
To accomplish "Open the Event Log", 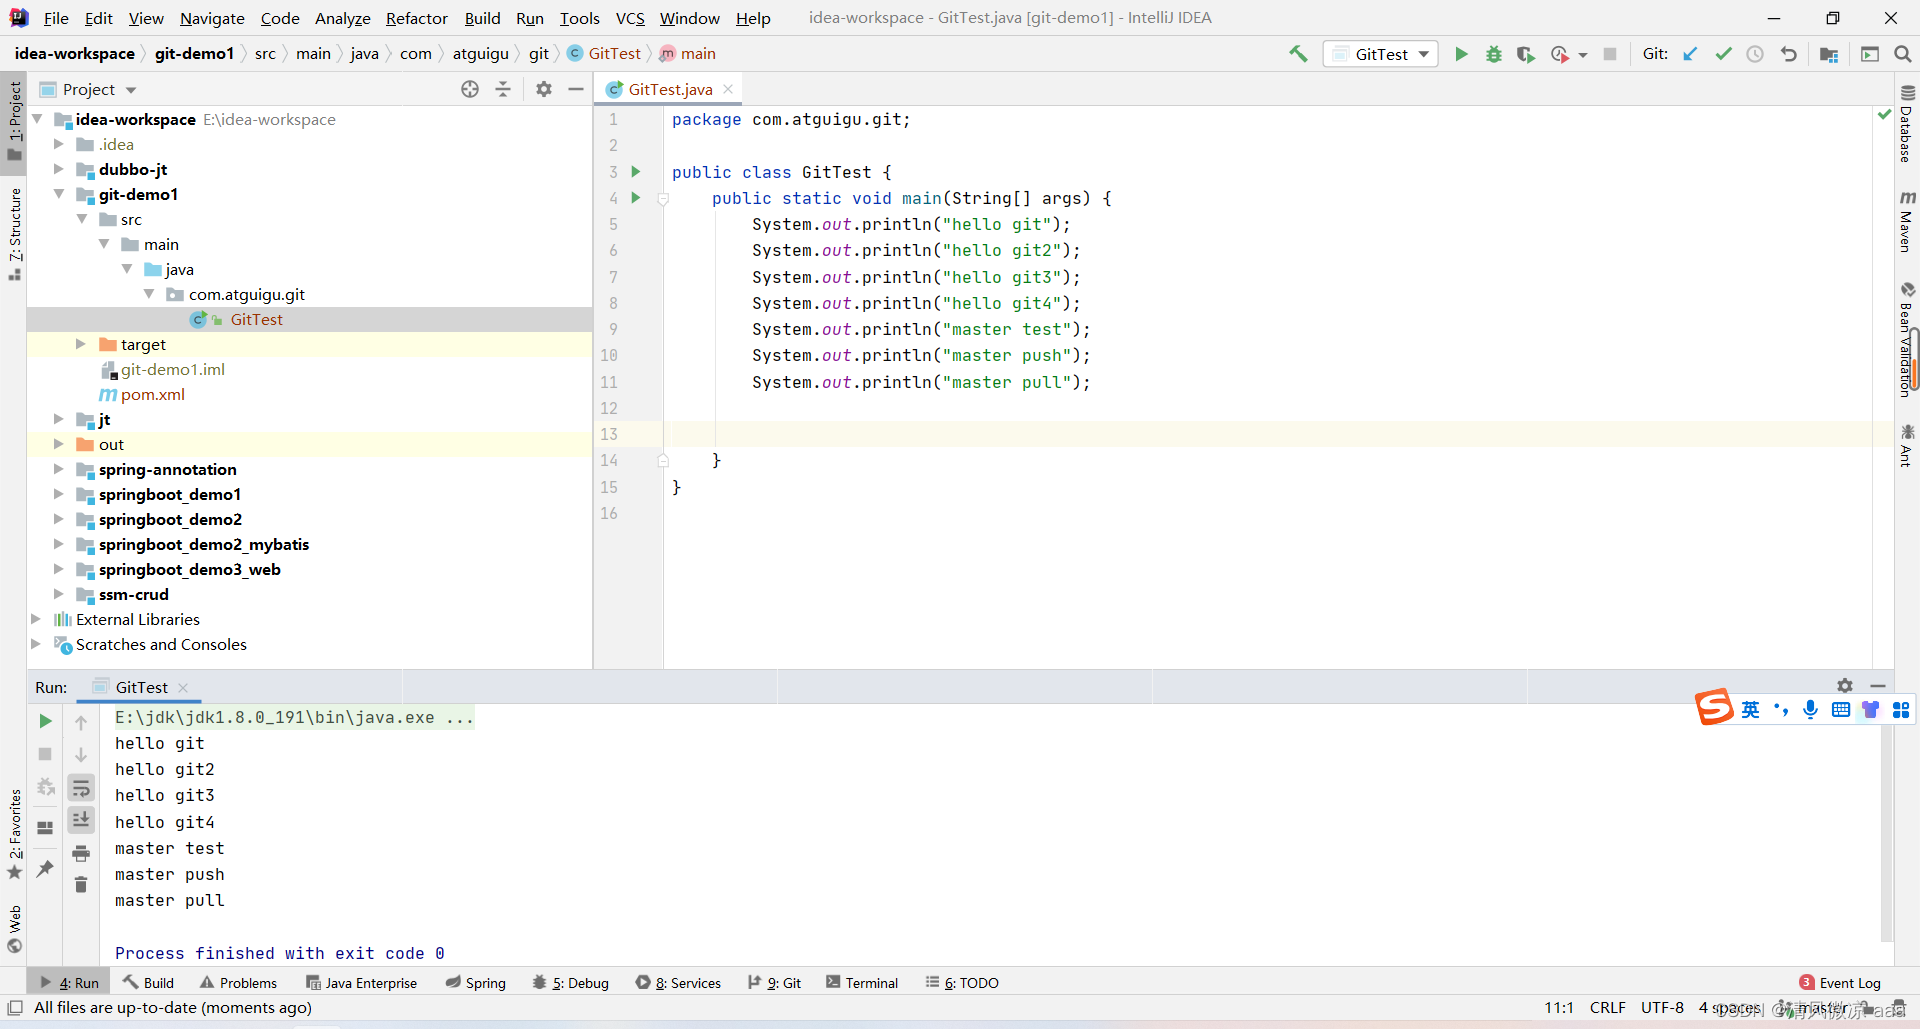I will (x=1840, y=983).
